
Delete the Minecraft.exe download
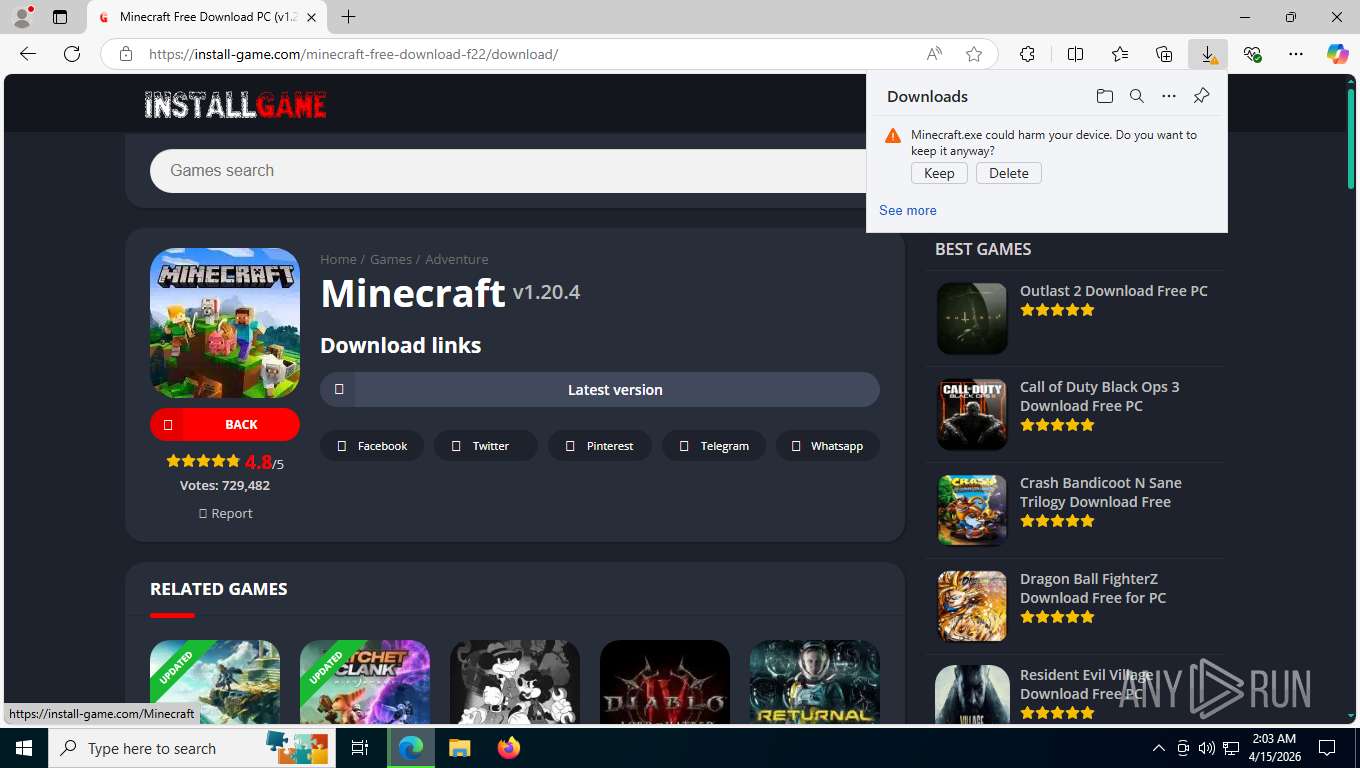[x=1009, y=173]
